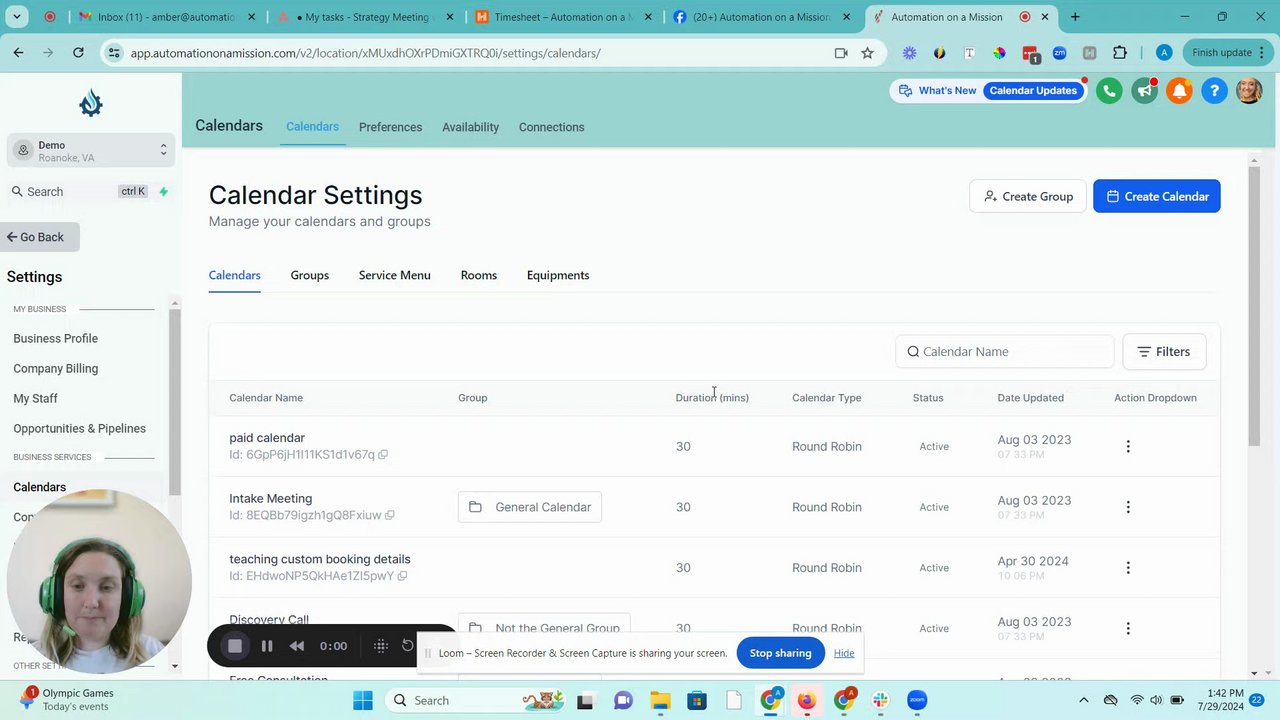Image resolution: width=1280 pixels, height=720 pixels.
Task: Restart the Loom recording
Action: coord(407,645)
